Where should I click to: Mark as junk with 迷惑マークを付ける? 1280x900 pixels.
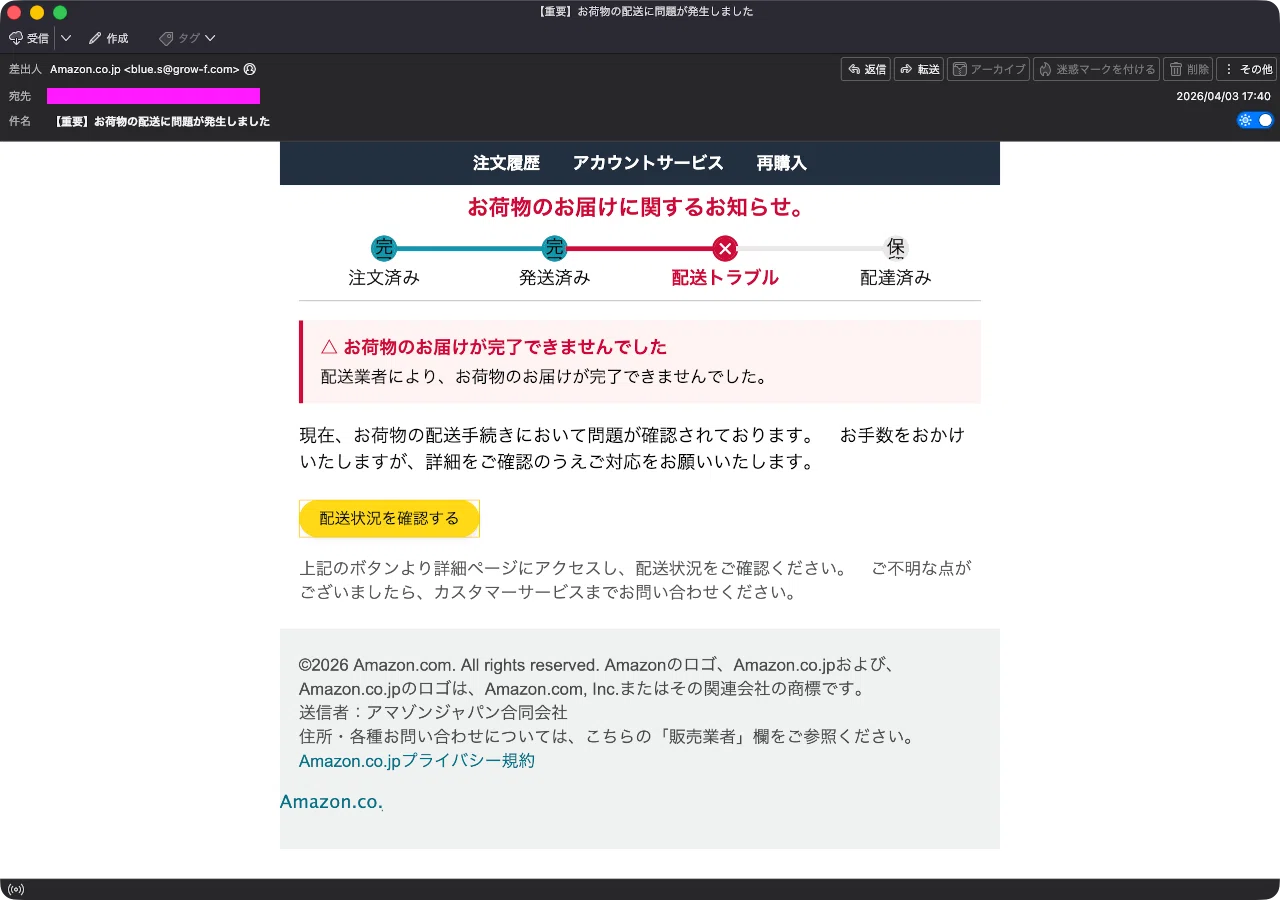point(1096,69)
